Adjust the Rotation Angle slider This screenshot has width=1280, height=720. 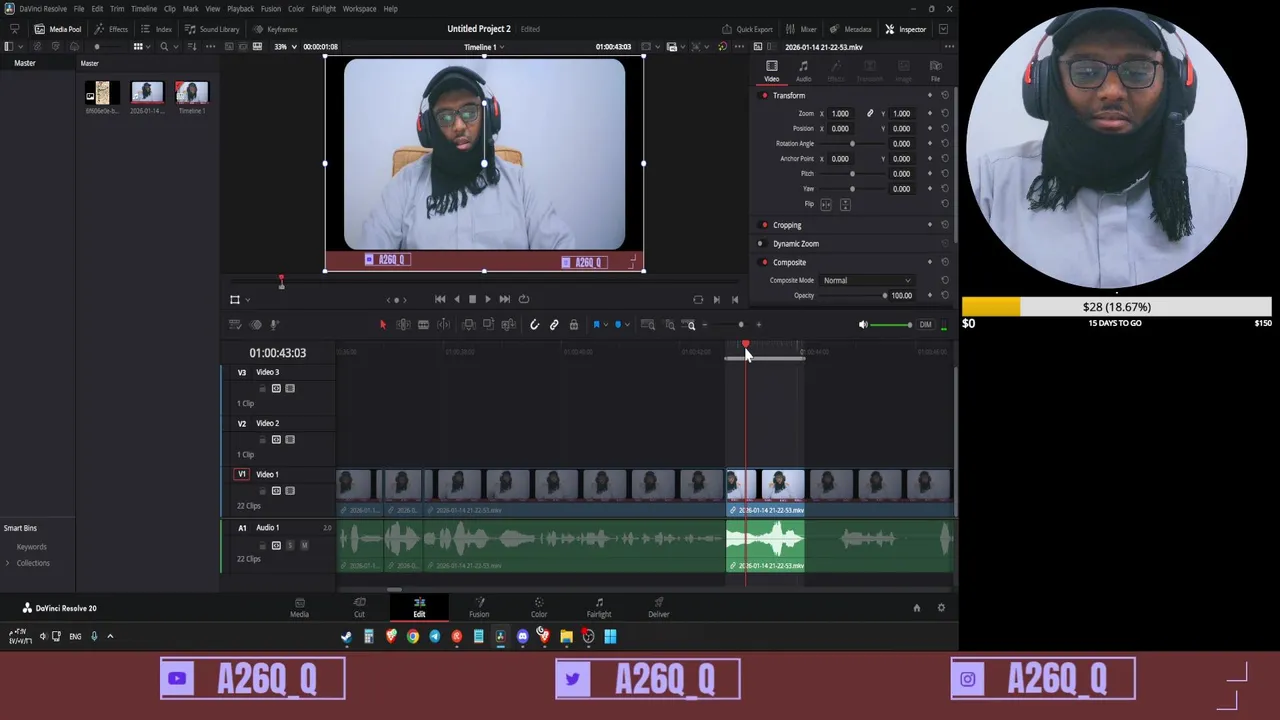point(852,144)
